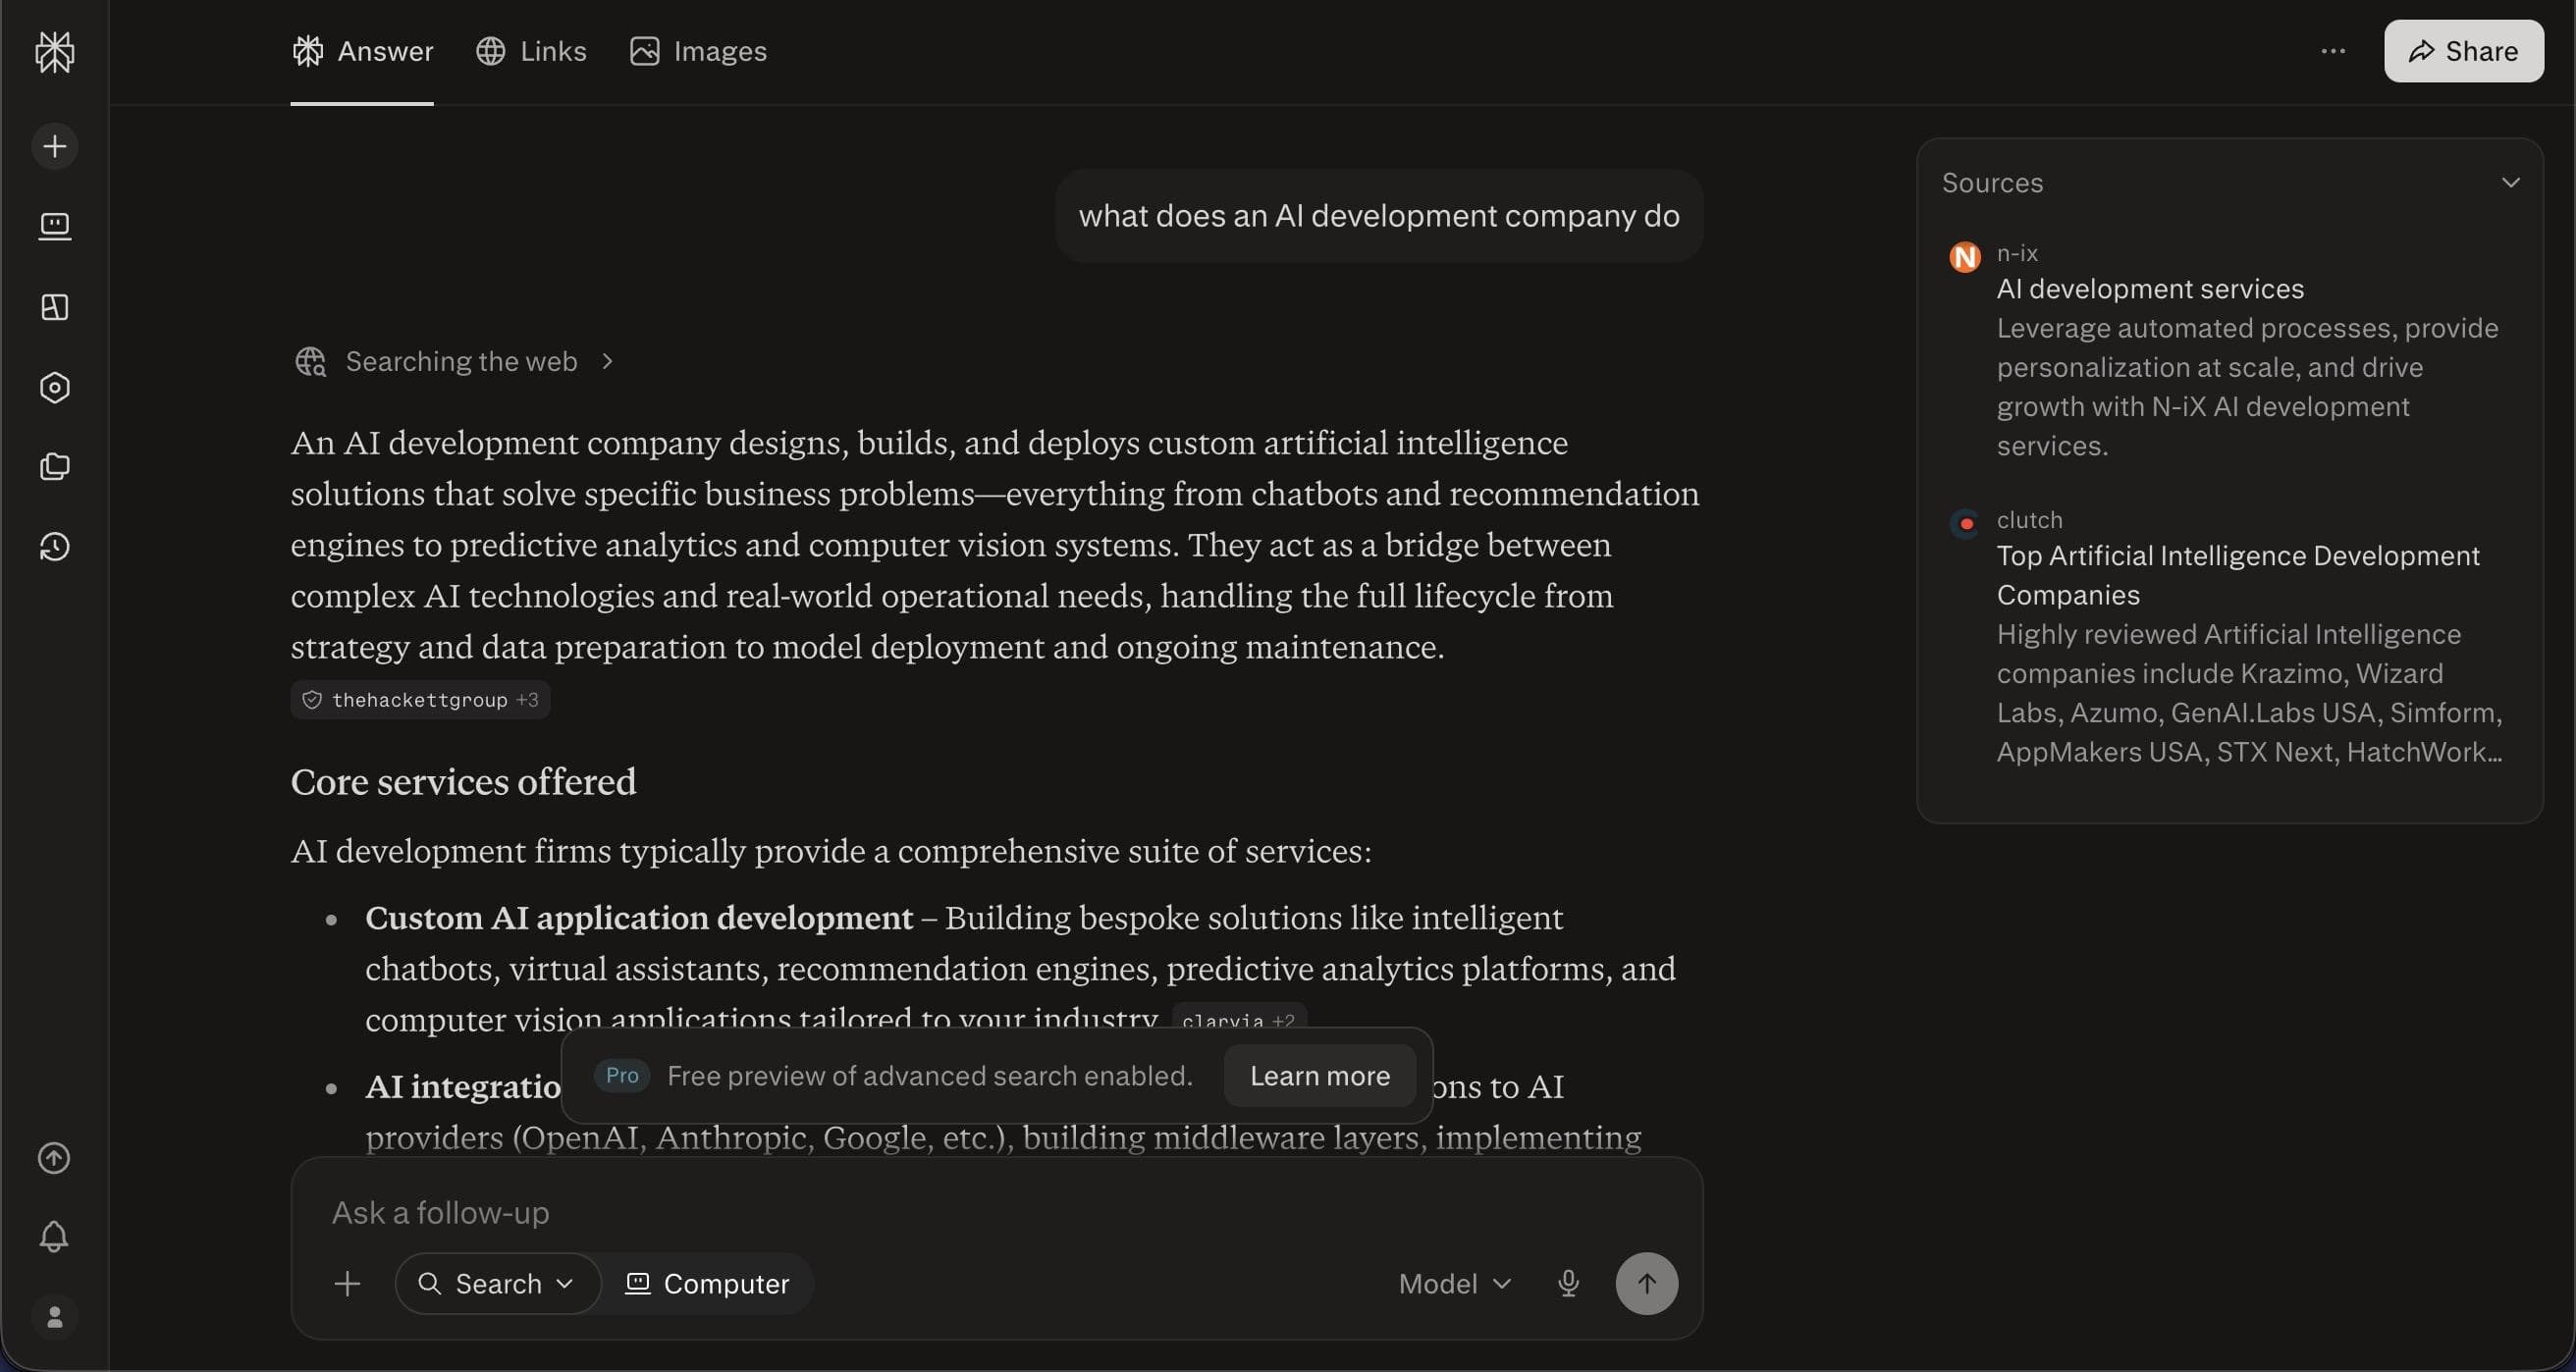Click the Sources panel title

[x=1992, y=182]
